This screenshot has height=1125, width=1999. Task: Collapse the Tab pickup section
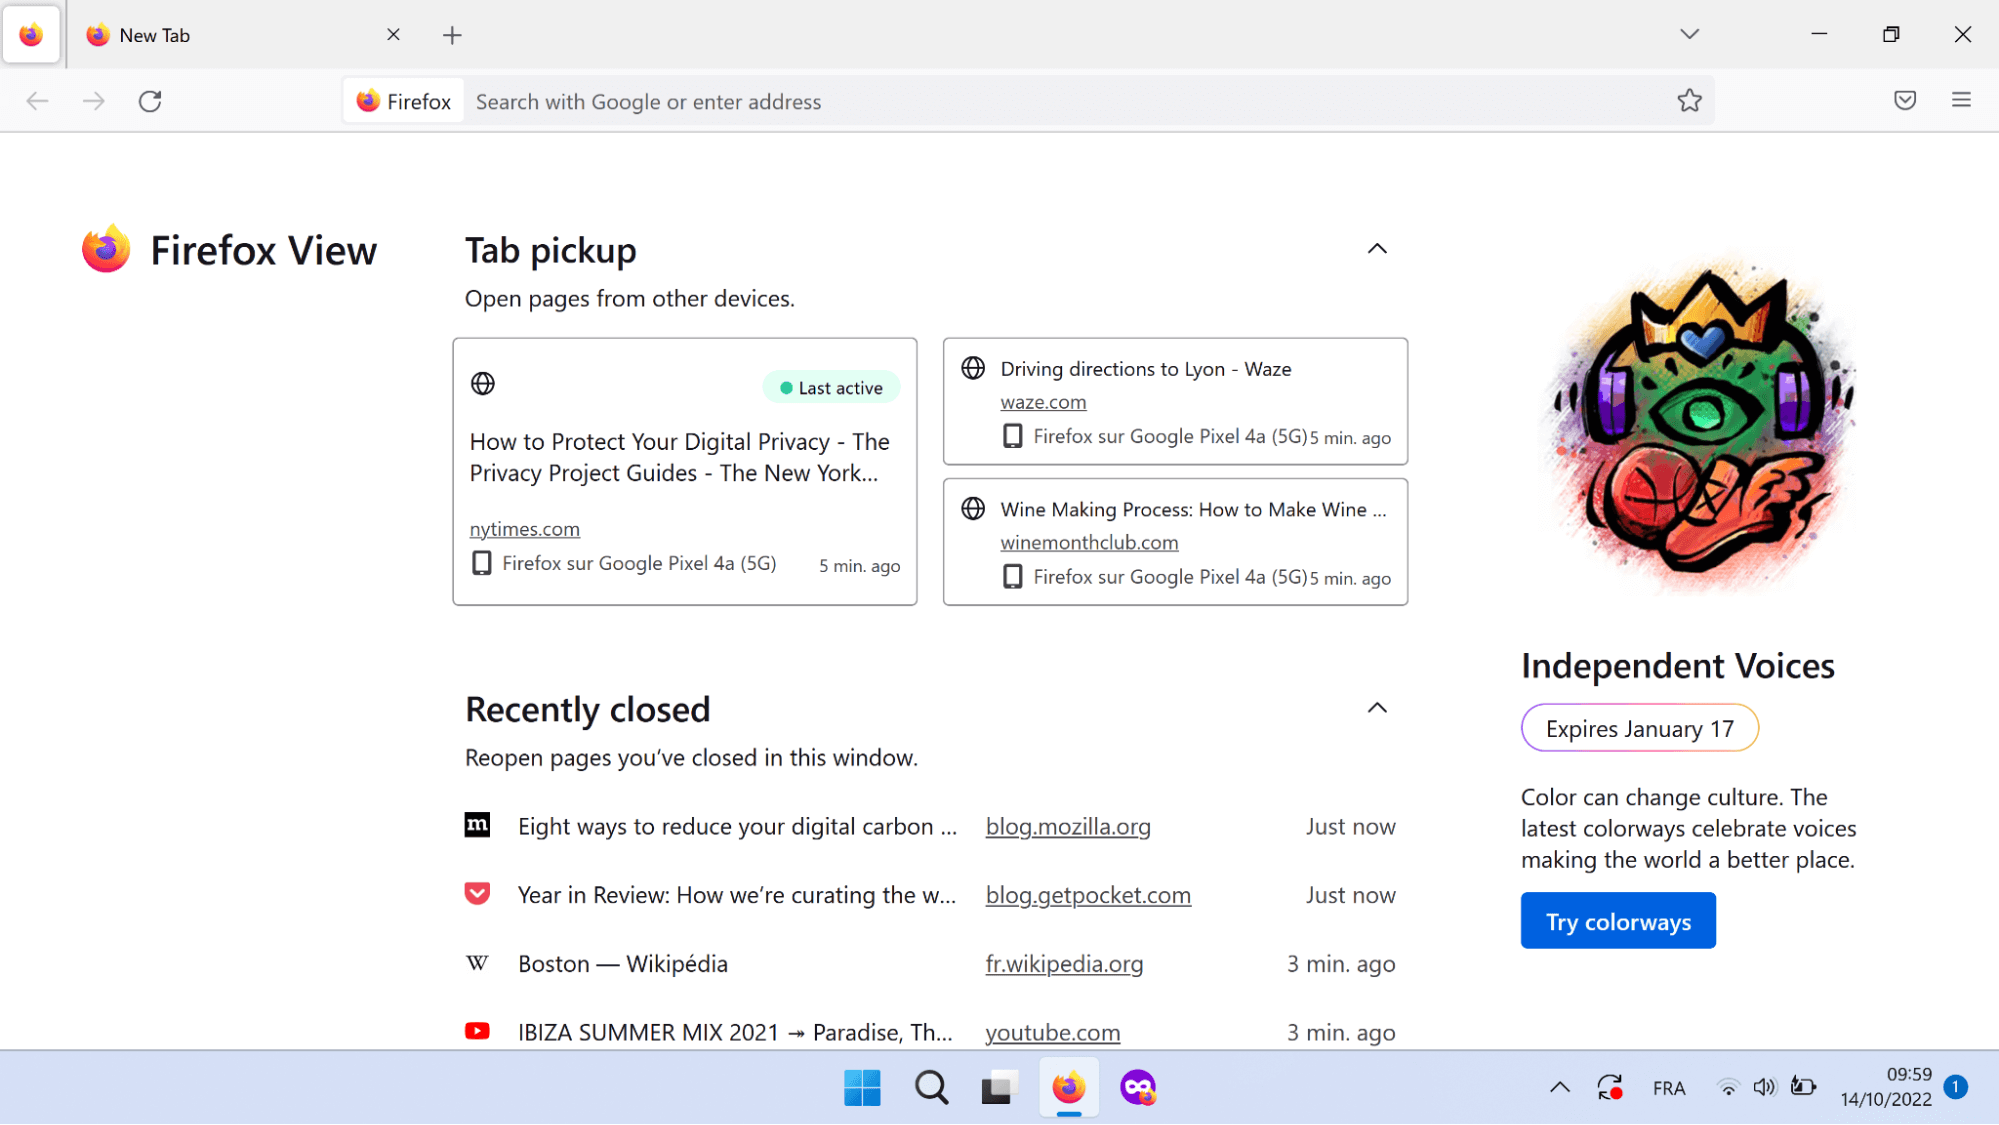coord(1377,249)
